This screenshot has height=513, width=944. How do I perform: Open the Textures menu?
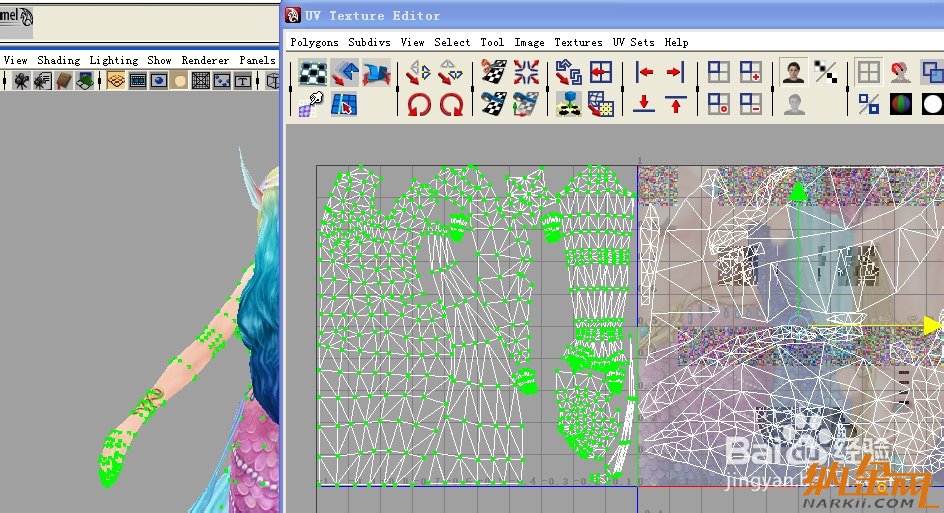click(578, 42)
